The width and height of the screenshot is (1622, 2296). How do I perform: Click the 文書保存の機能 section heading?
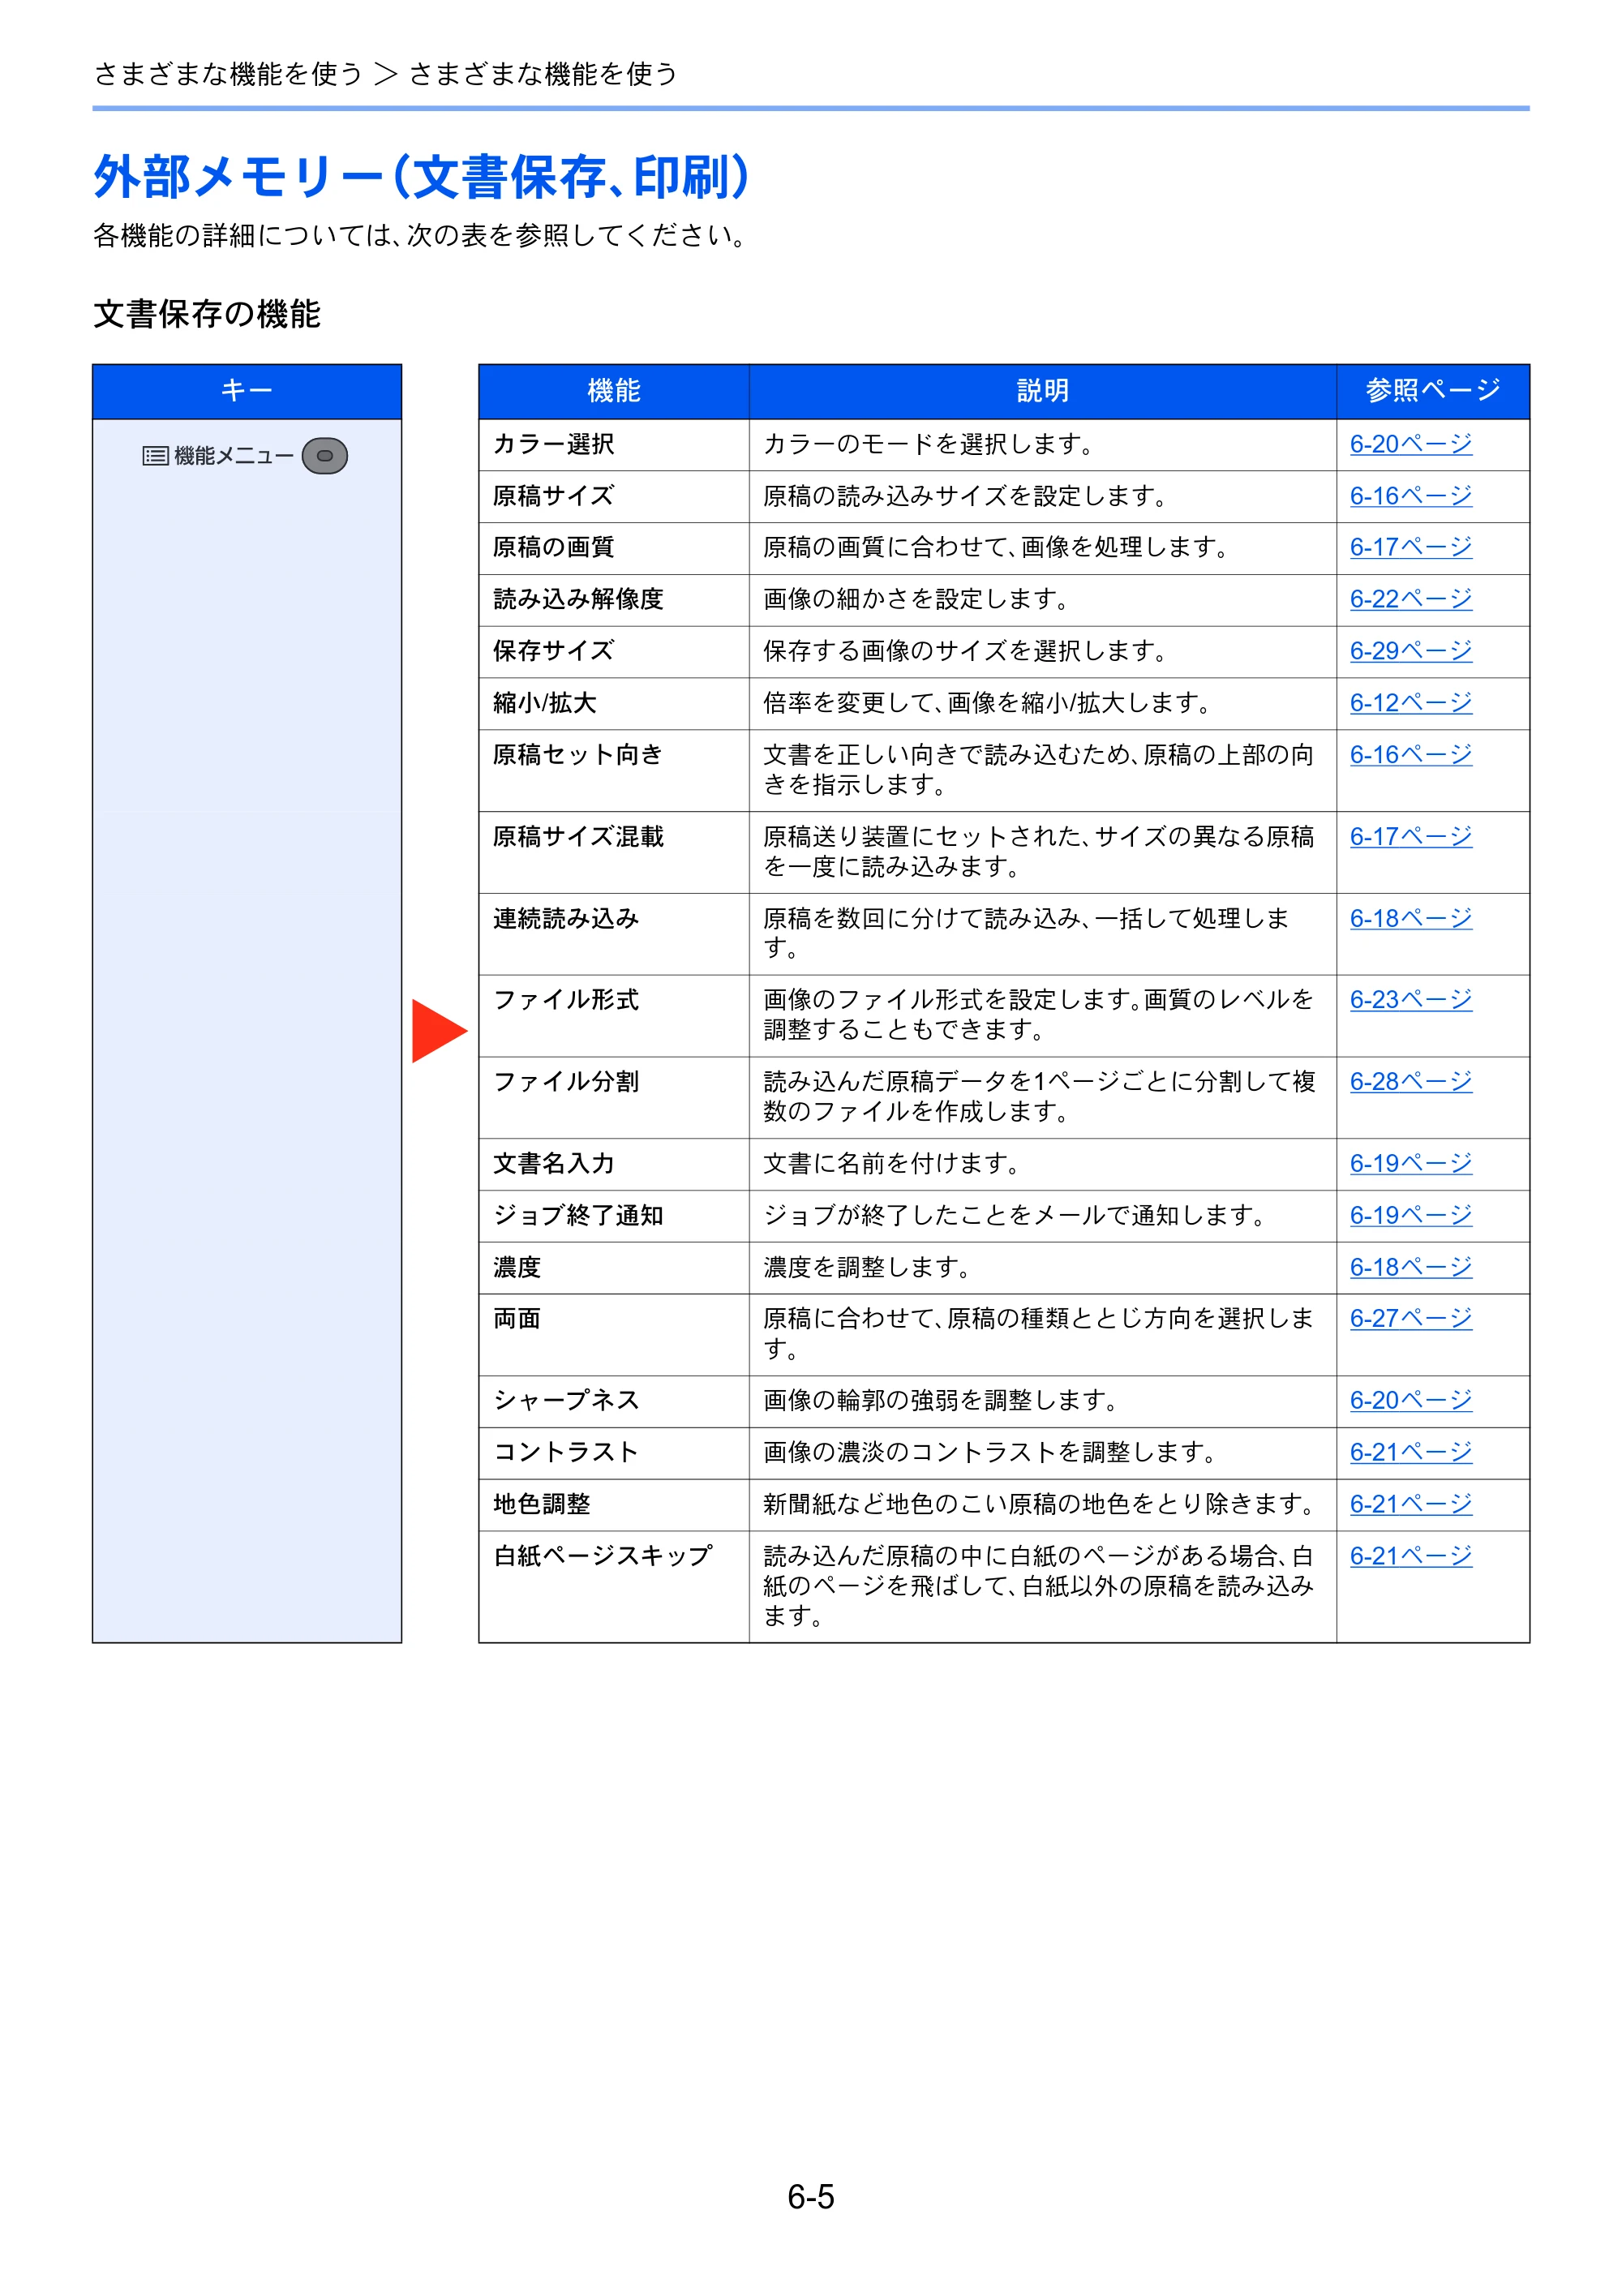[x=207, y=314]
